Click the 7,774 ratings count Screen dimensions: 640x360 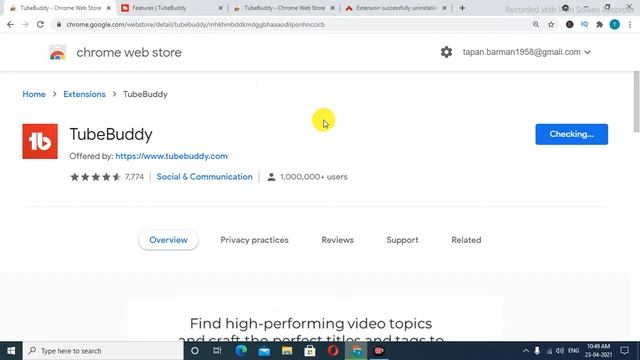[x=134, y=177]
